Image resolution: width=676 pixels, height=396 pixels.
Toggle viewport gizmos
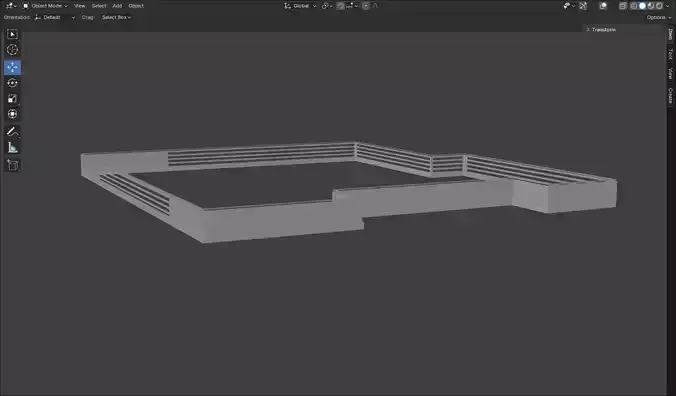(583, 6)
